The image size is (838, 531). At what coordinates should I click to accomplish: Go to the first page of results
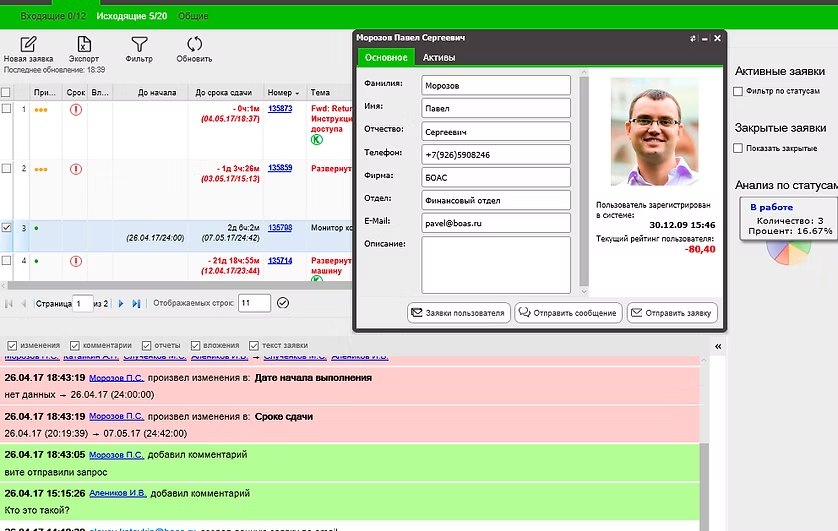pos(9,303)
